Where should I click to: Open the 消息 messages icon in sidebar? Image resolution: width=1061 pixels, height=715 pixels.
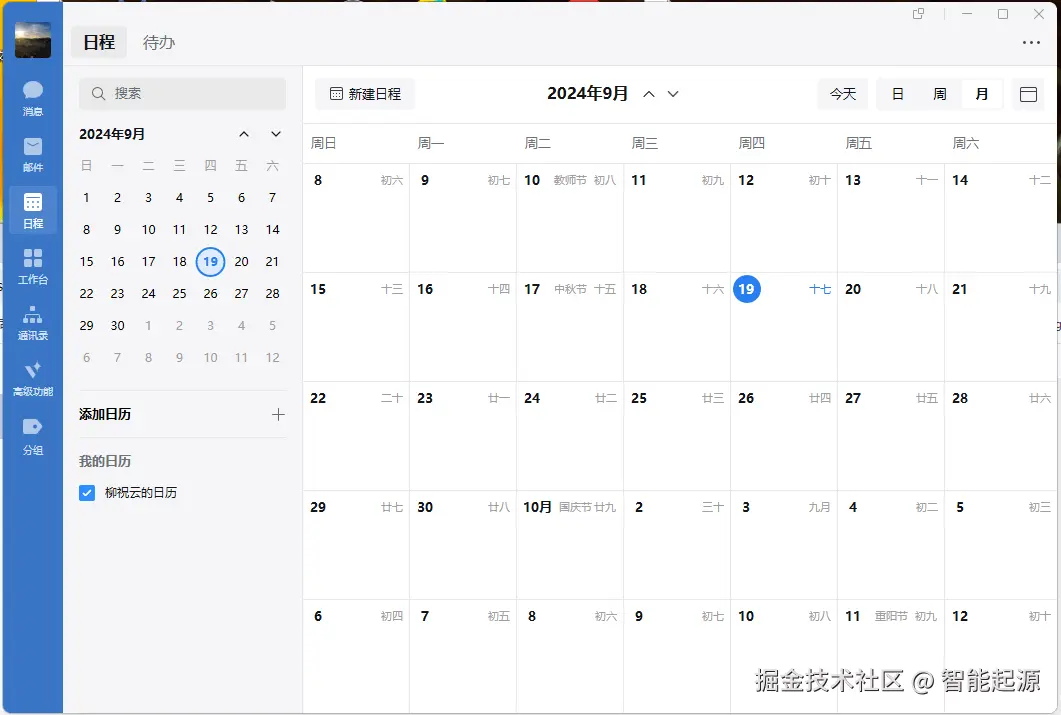[x=33, y=97]
